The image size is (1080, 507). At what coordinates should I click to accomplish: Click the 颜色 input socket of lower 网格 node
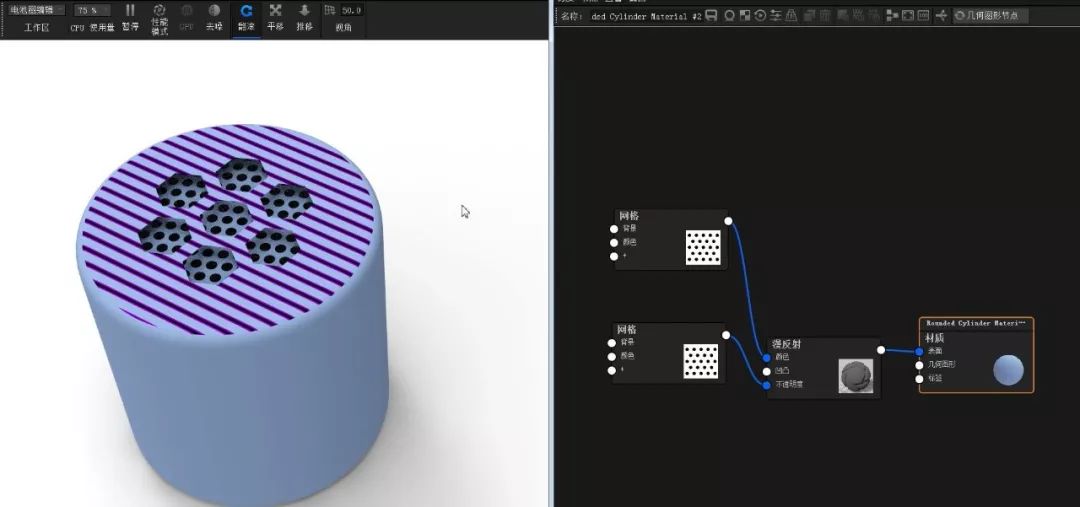coord(612,357)
